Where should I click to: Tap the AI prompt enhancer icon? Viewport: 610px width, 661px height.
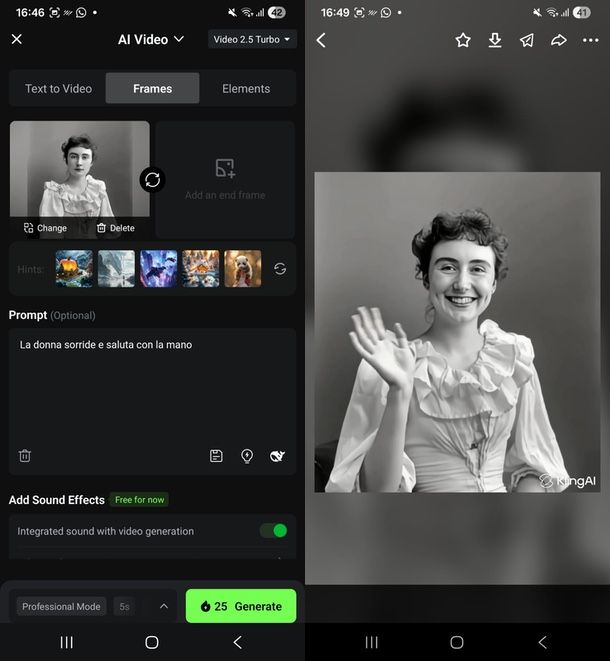point(277,456)
